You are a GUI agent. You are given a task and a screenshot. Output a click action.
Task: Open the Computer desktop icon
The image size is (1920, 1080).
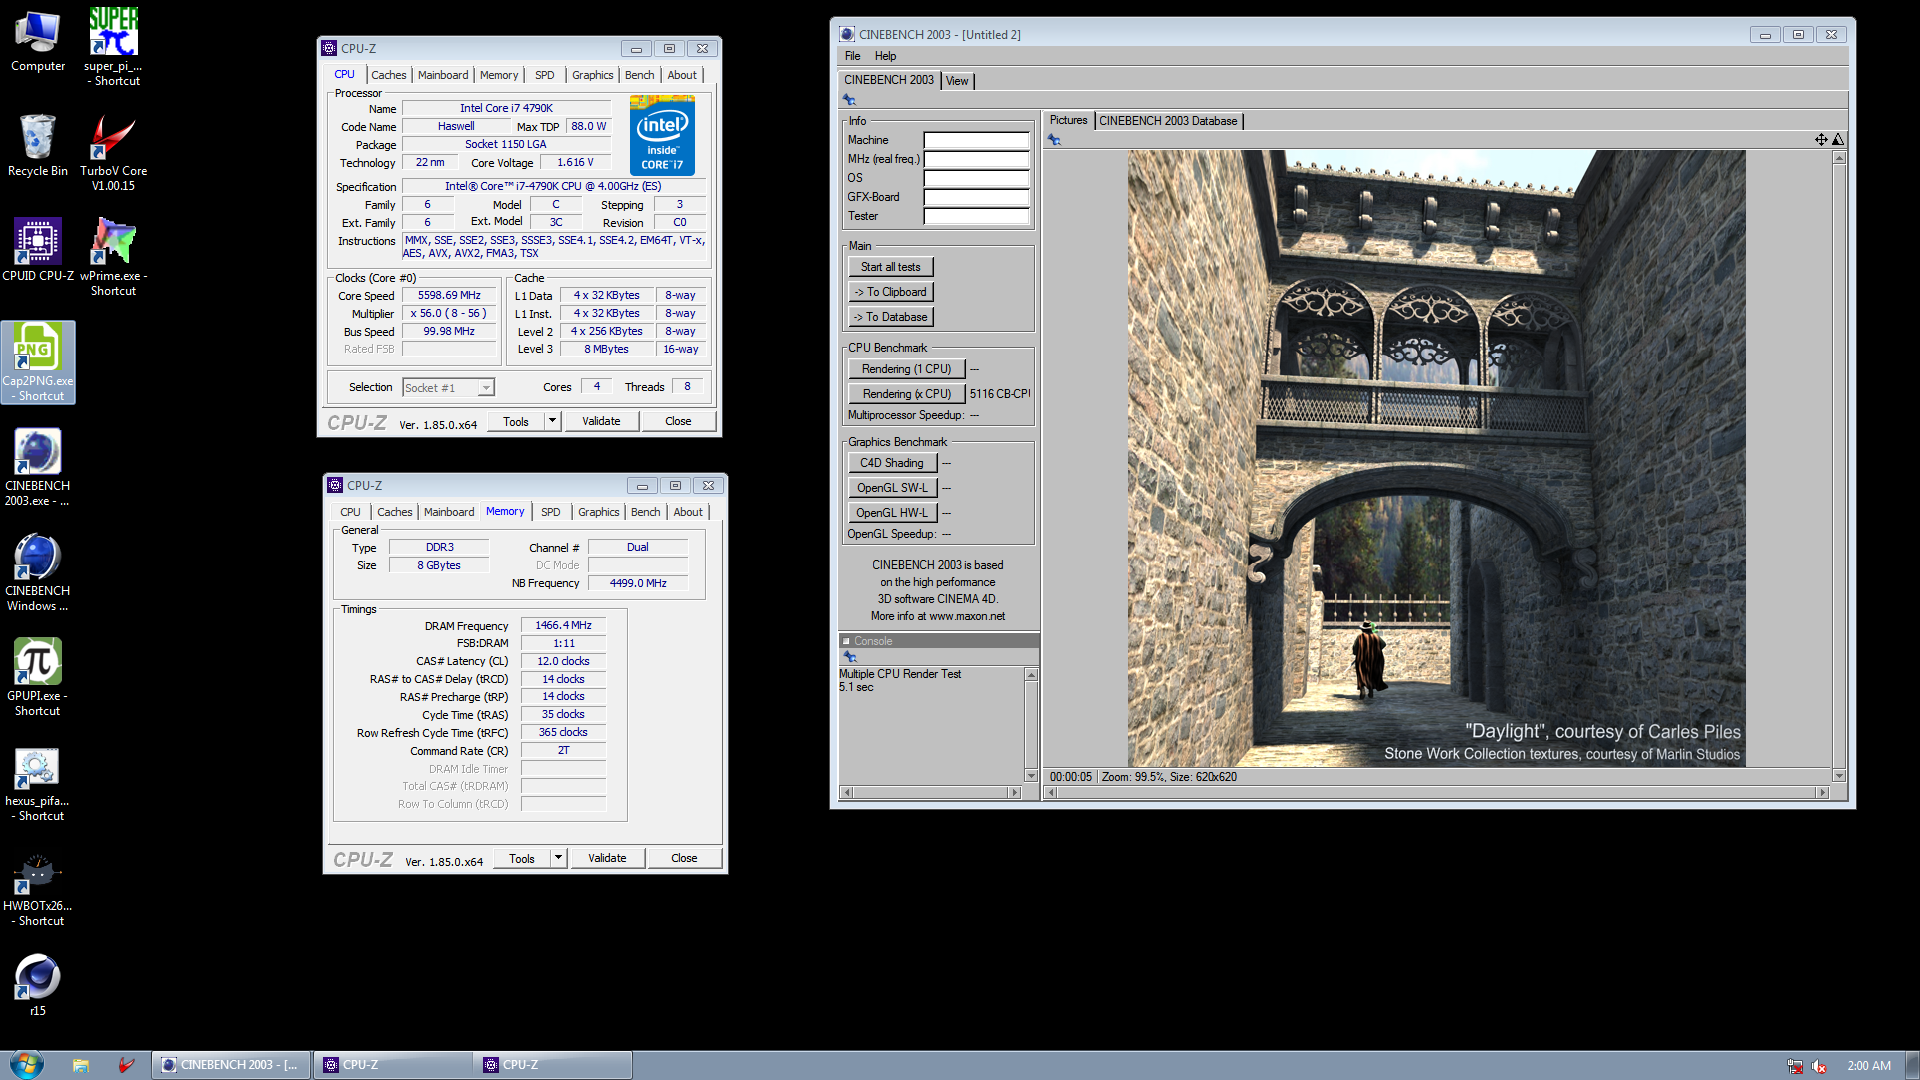[x=37, y=41]
